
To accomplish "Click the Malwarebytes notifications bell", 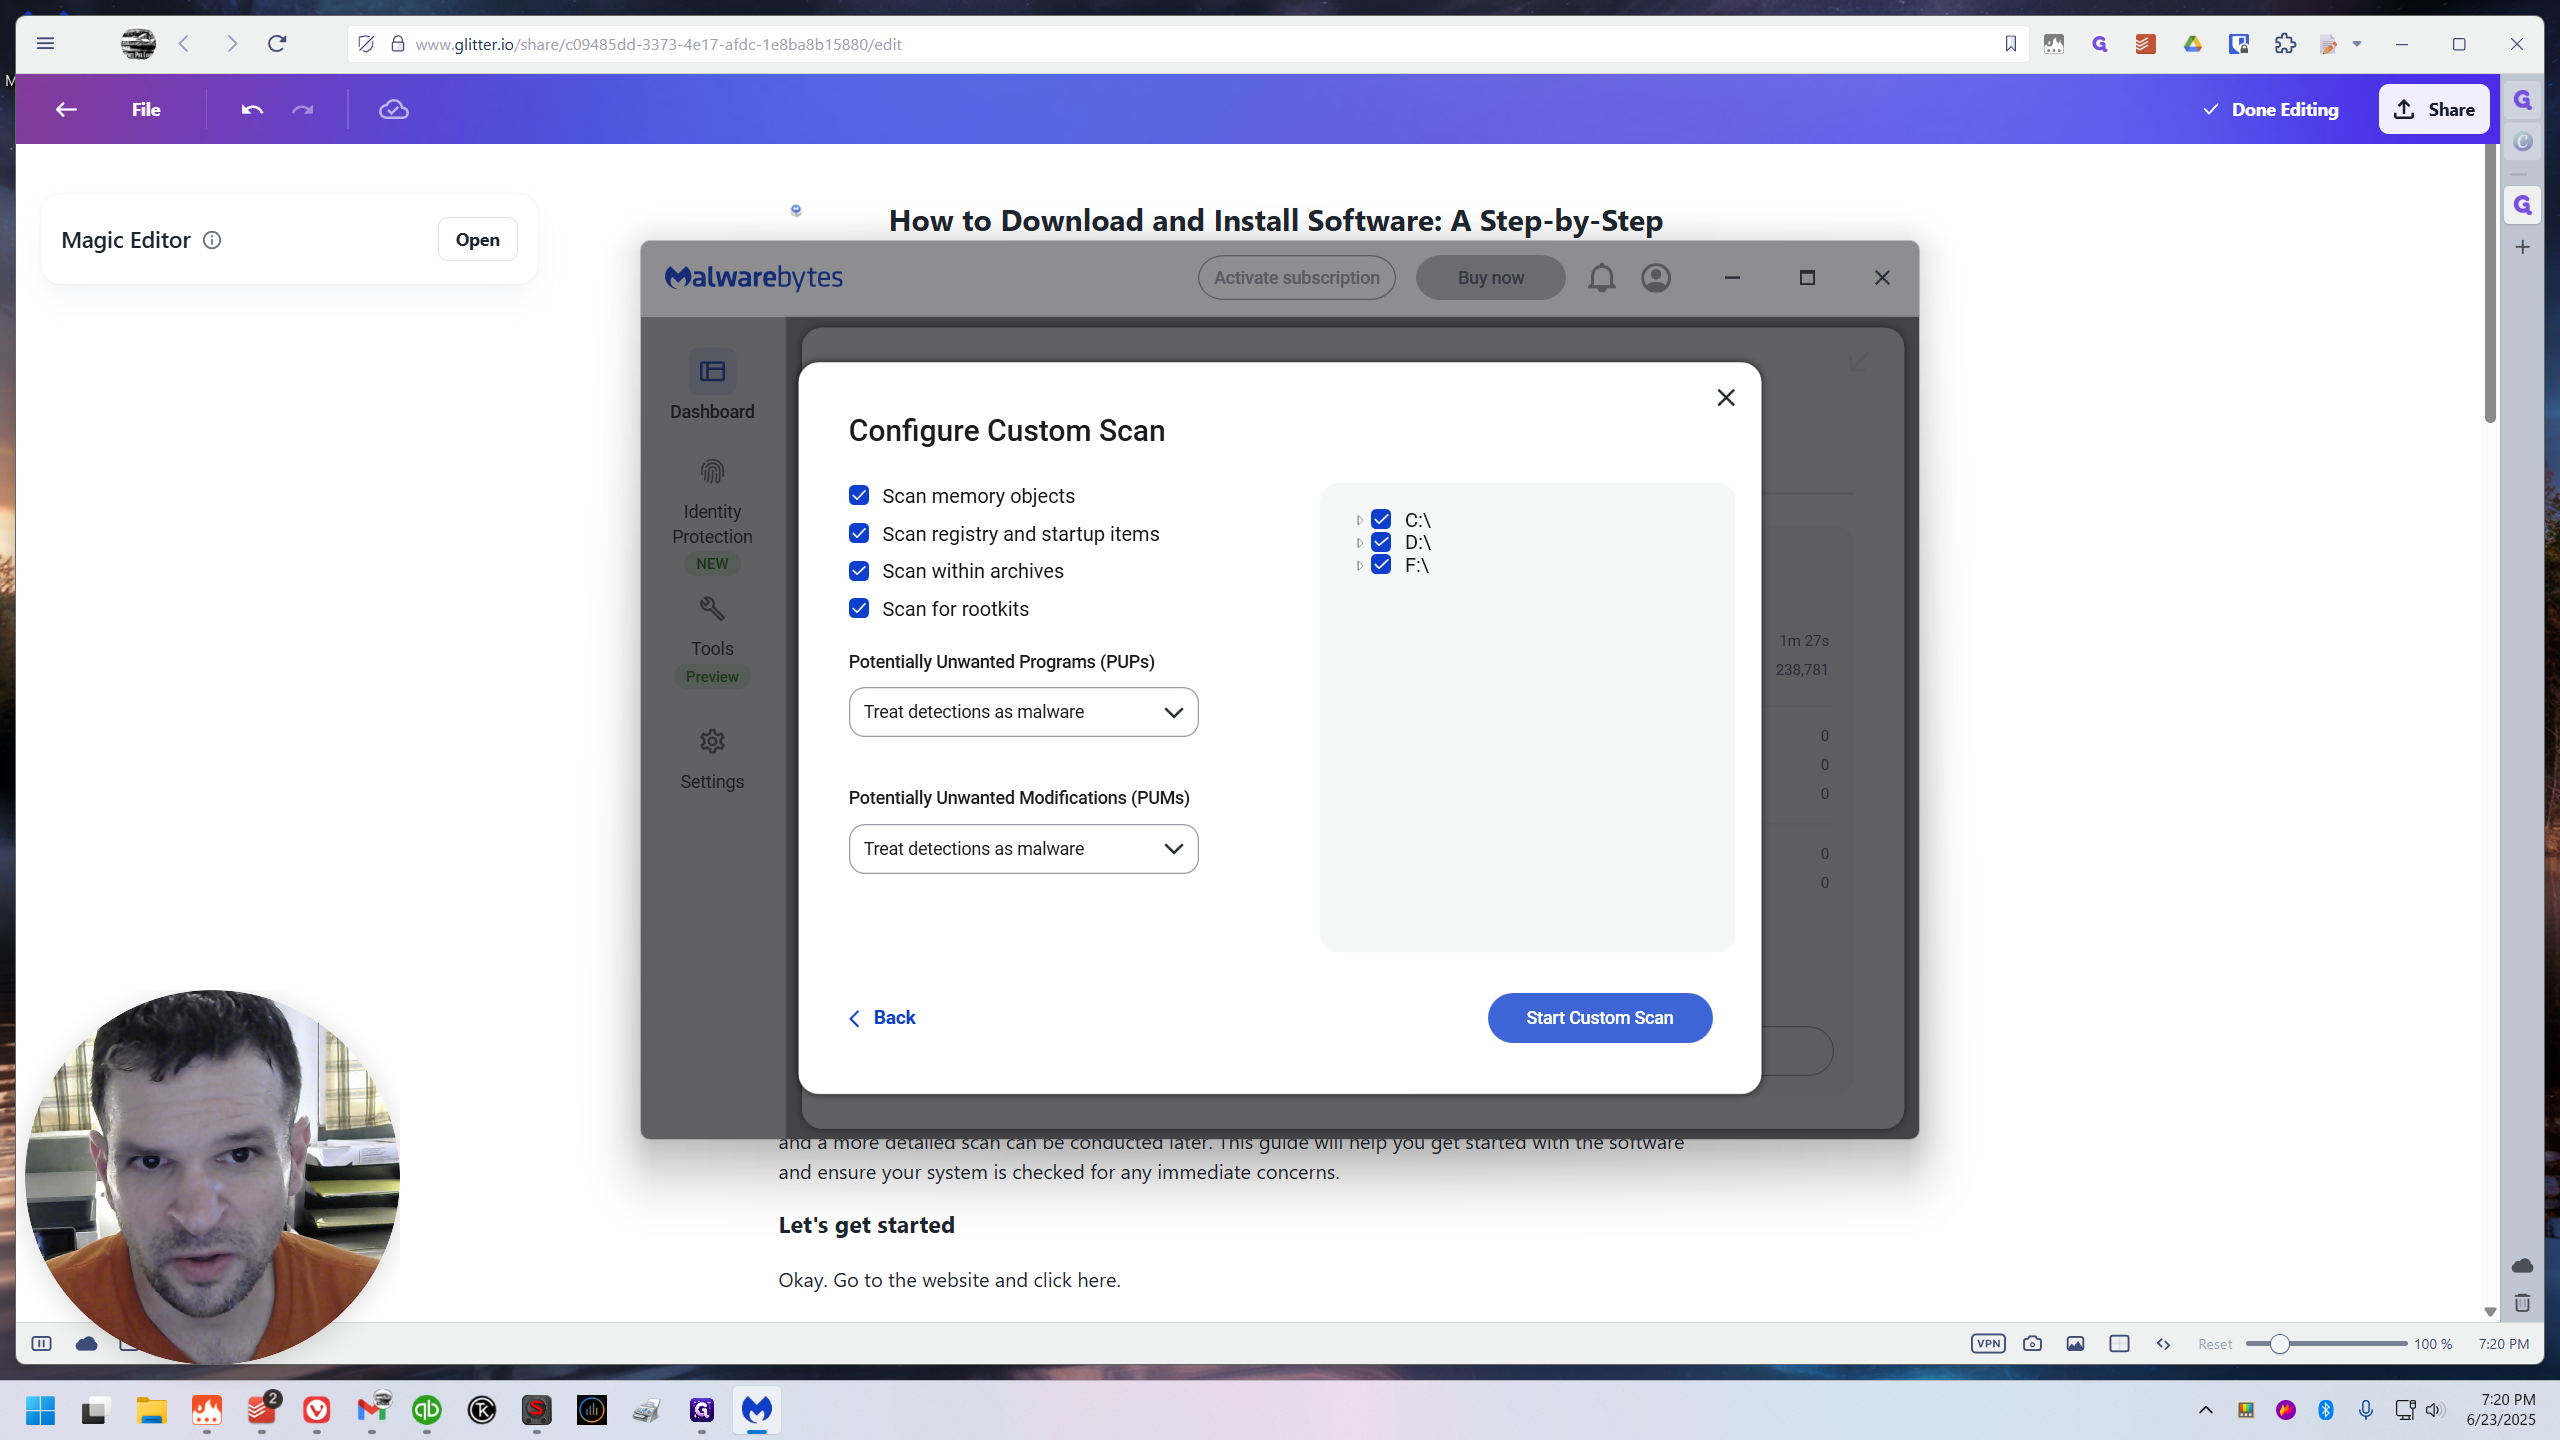I will click(x=1601, y=278).
